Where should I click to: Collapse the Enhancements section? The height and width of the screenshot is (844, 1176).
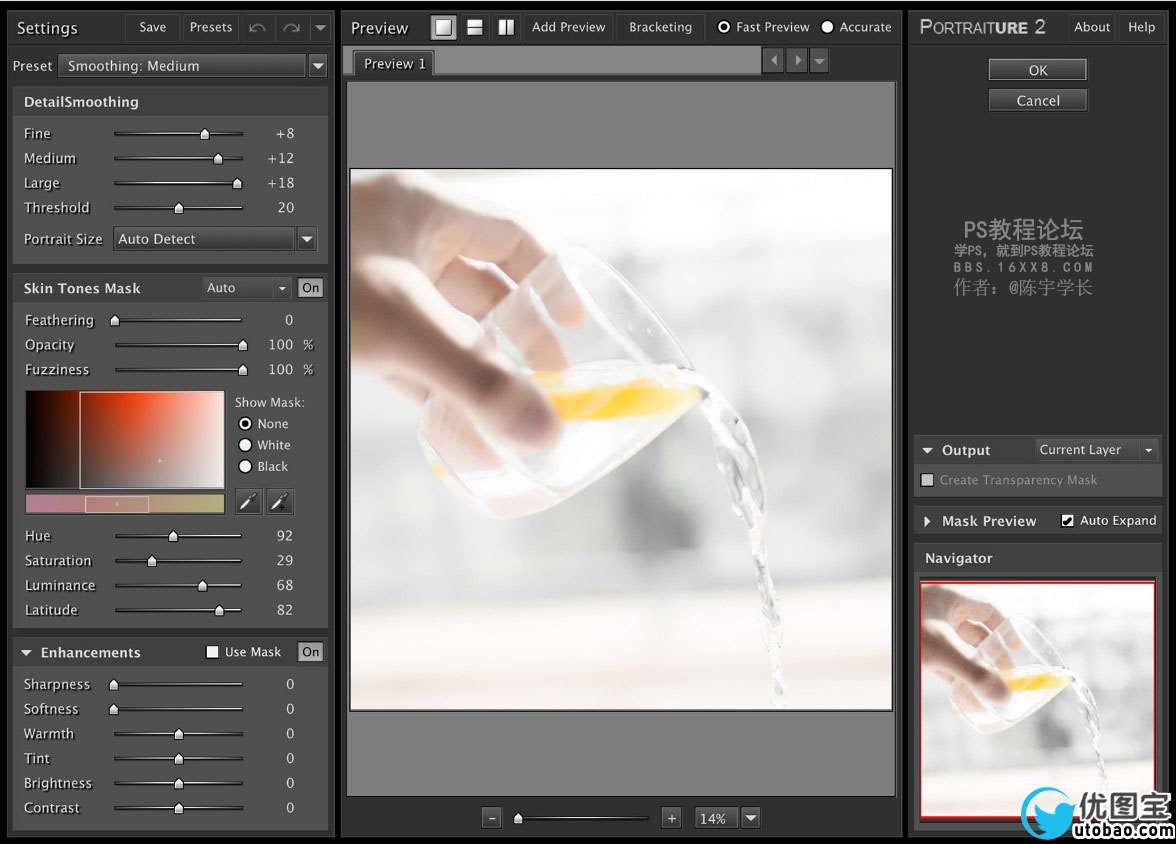pyautogui.click(x=26, y=653)
